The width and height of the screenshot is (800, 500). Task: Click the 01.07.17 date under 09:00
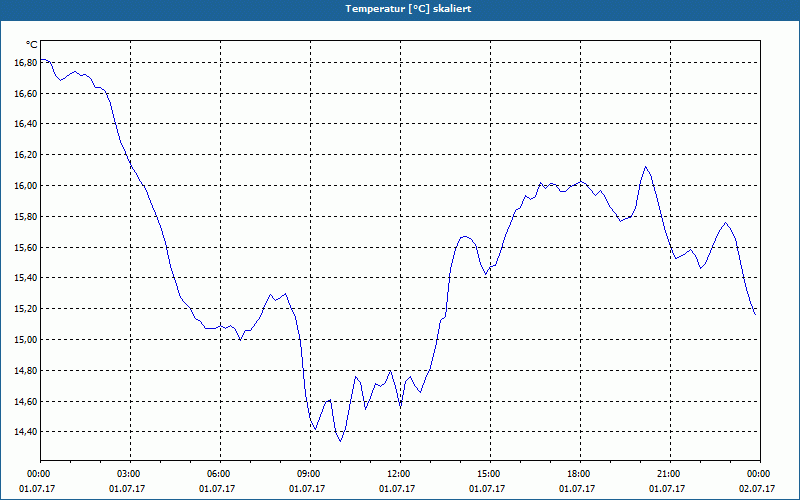(x=307, y=489)
